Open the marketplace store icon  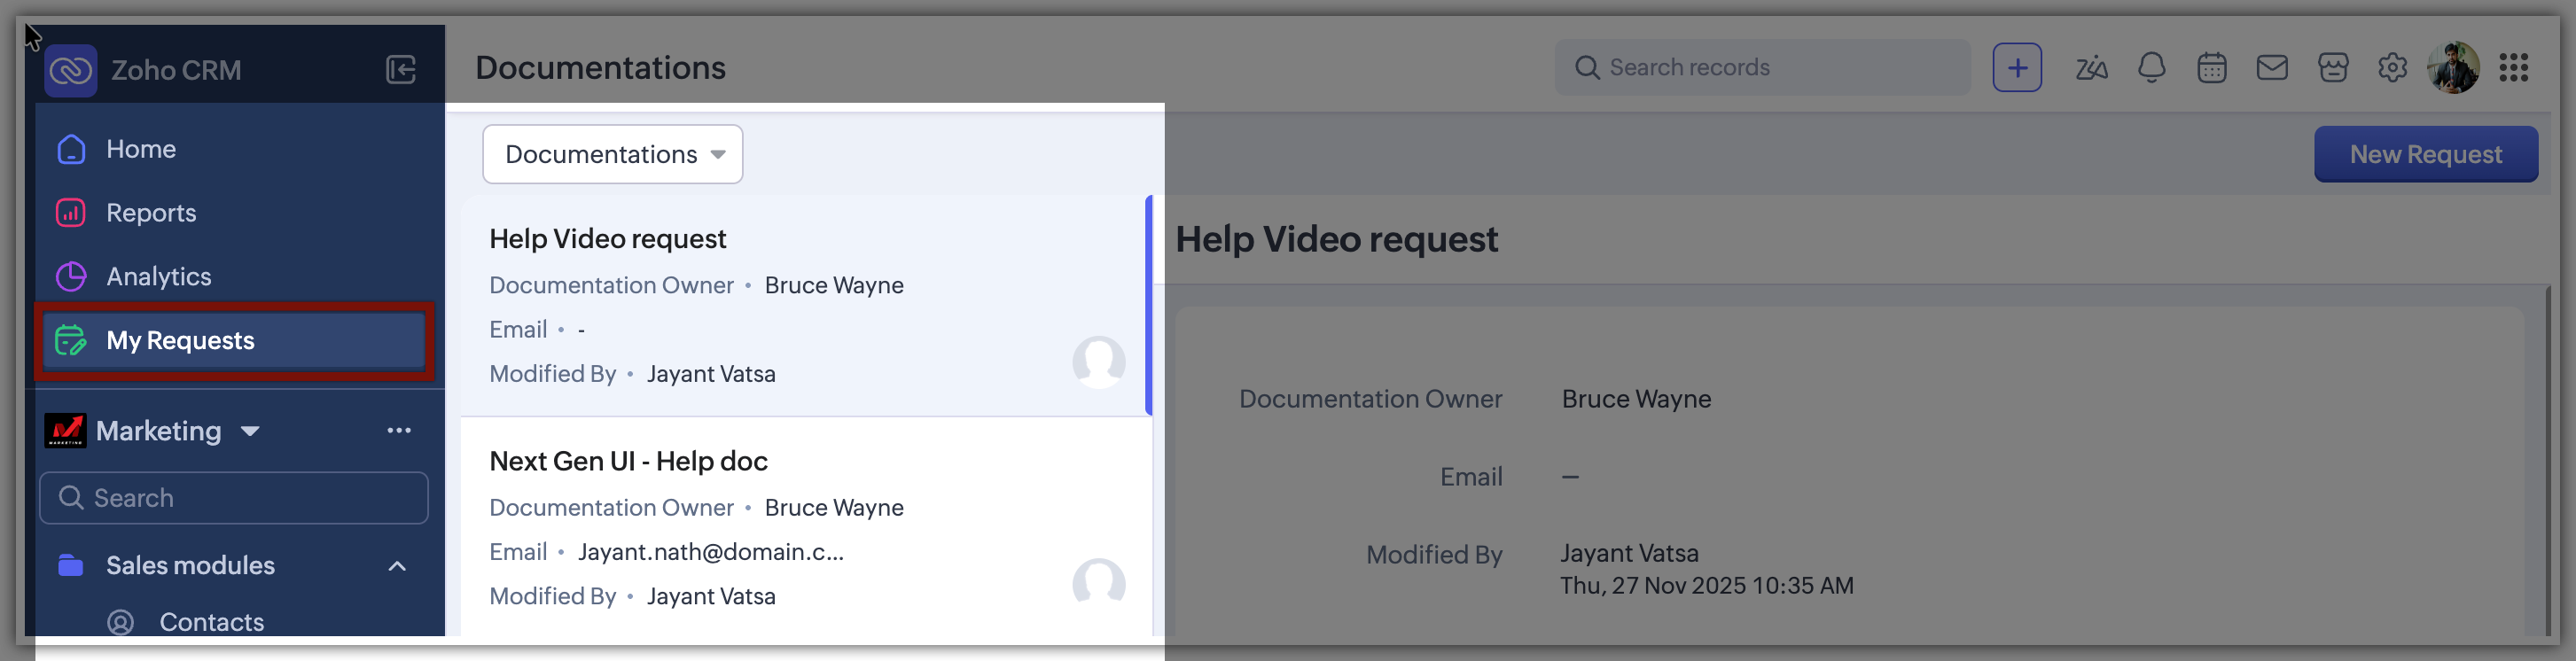2332,68
